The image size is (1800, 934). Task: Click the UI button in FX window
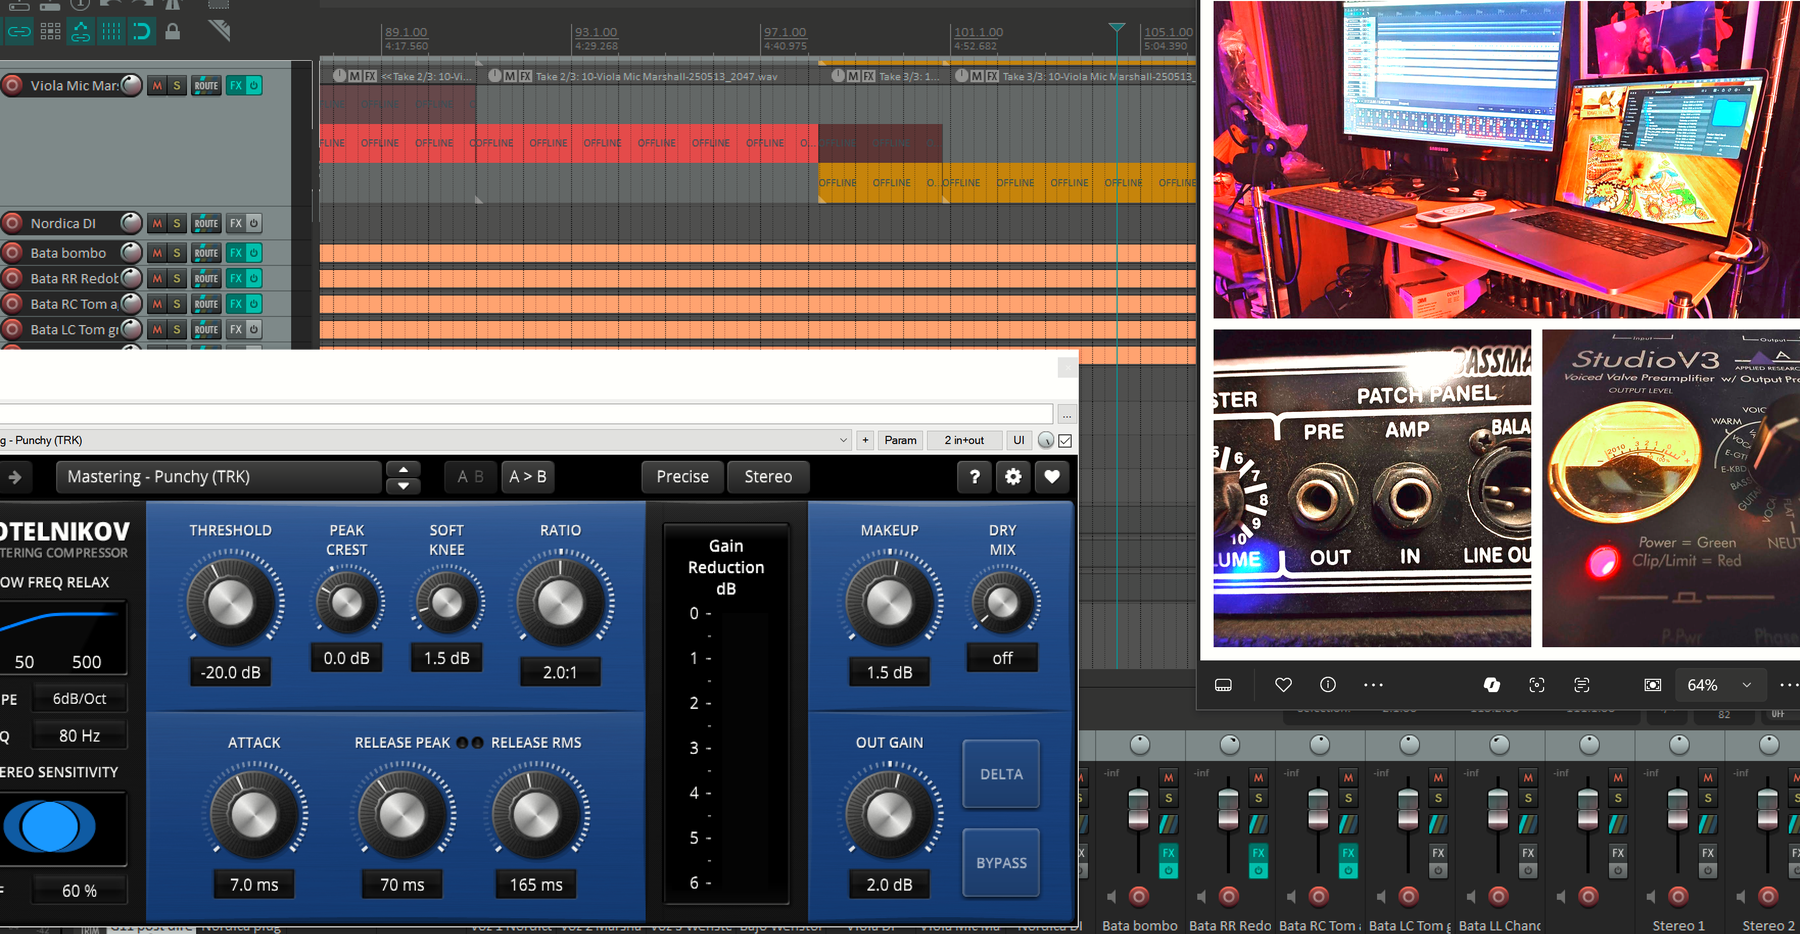pos(1018,440)
